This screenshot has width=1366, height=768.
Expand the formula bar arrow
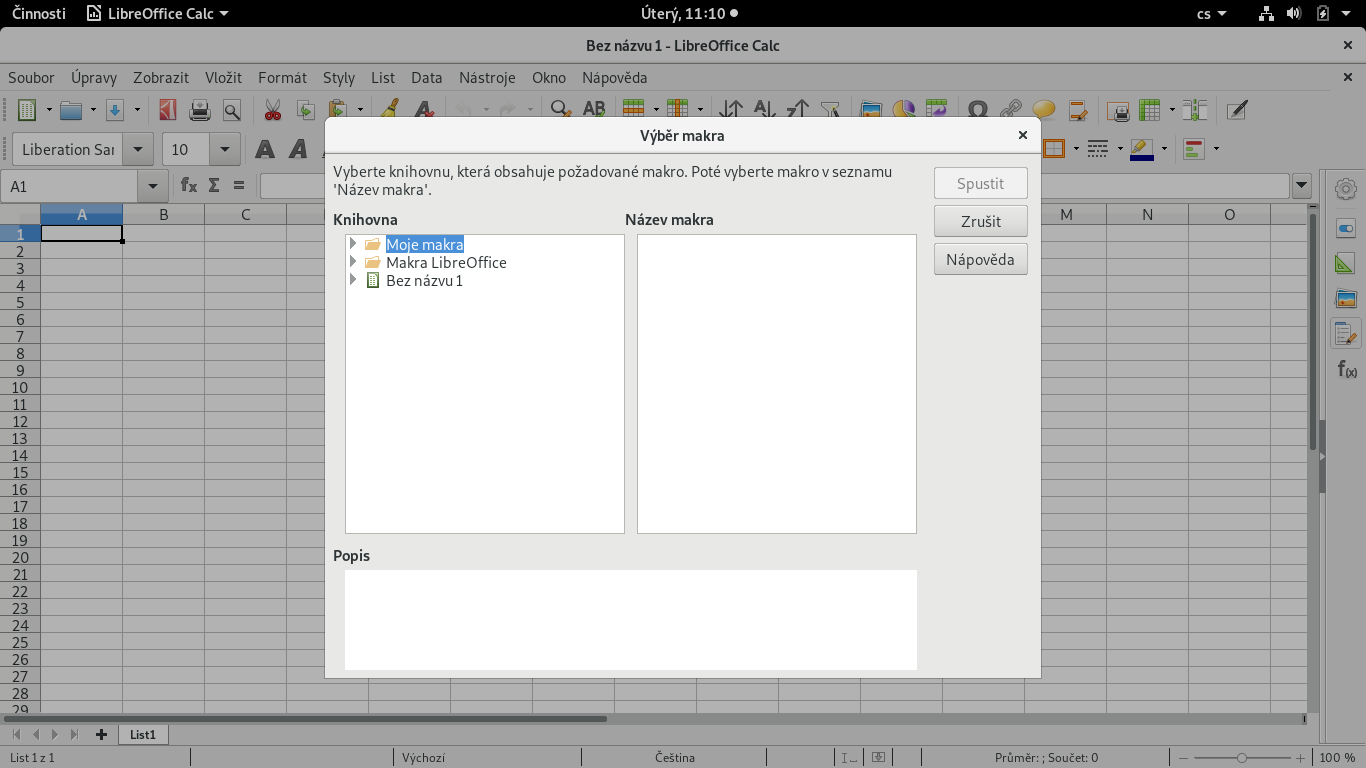pos(1301,185)
